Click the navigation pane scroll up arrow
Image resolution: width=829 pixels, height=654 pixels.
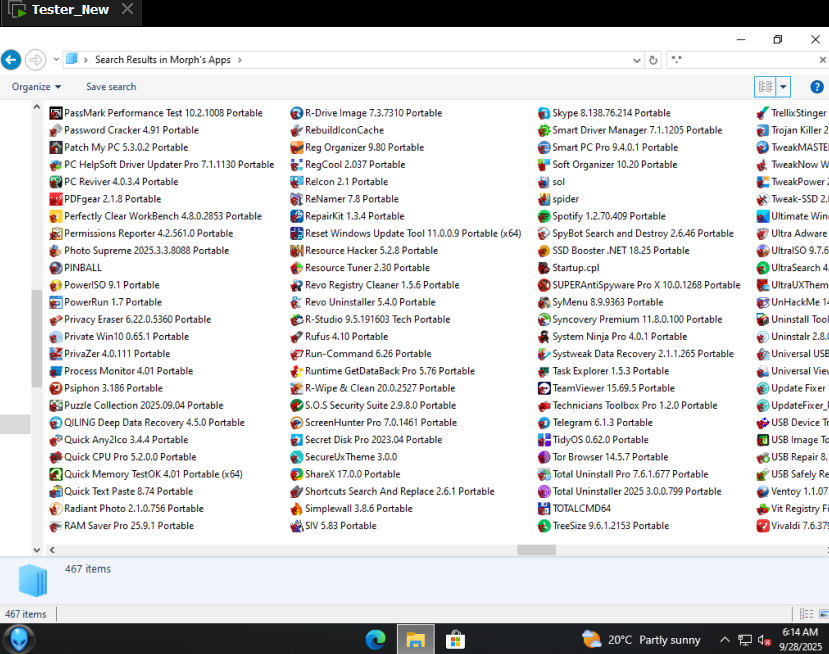tap(36, 107)
